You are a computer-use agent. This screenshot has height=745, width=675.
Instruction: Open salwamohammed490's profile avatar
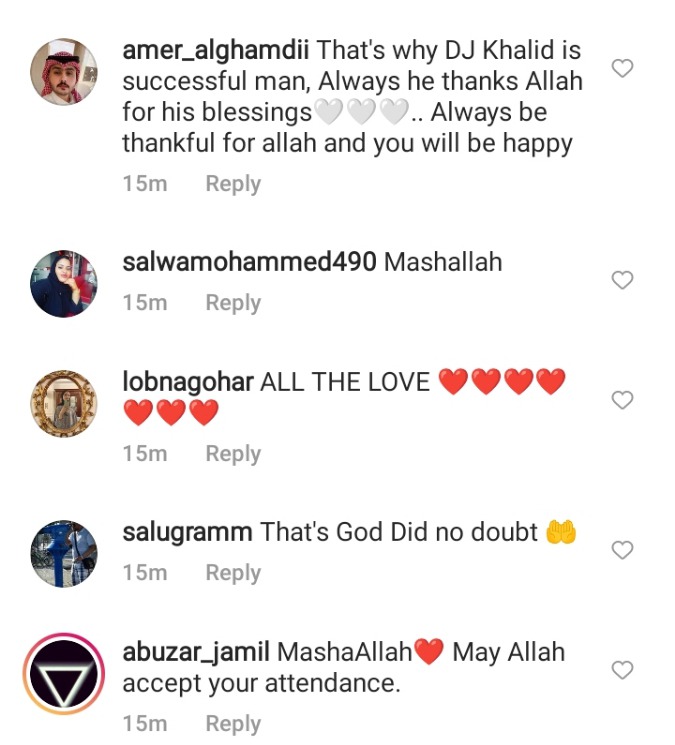pyautogui.click(x=64, y=284)
